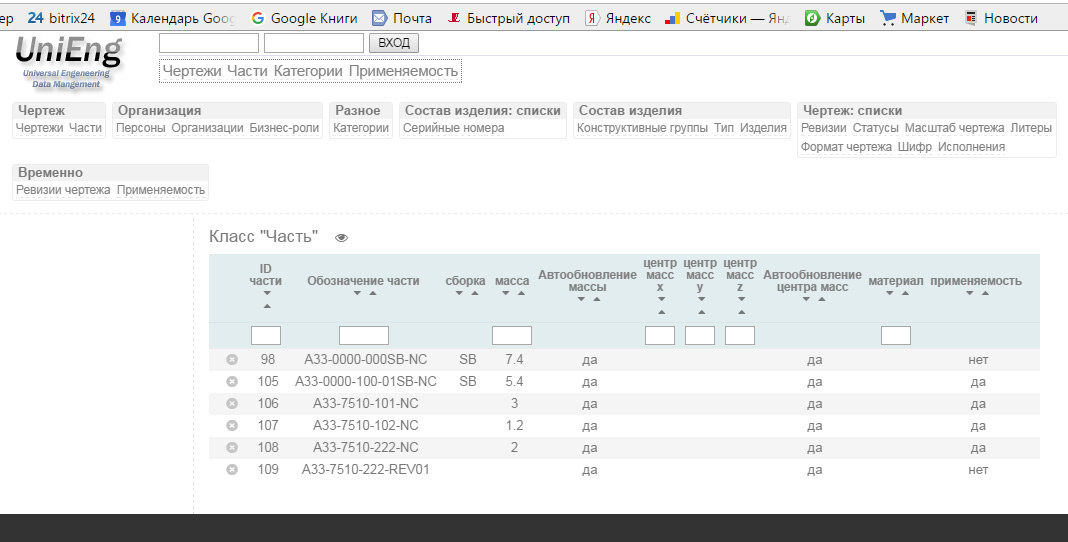This screenshot has height=542, width=1068.
Task: Remove part 108 via its x icon
Action: point(232,447)
